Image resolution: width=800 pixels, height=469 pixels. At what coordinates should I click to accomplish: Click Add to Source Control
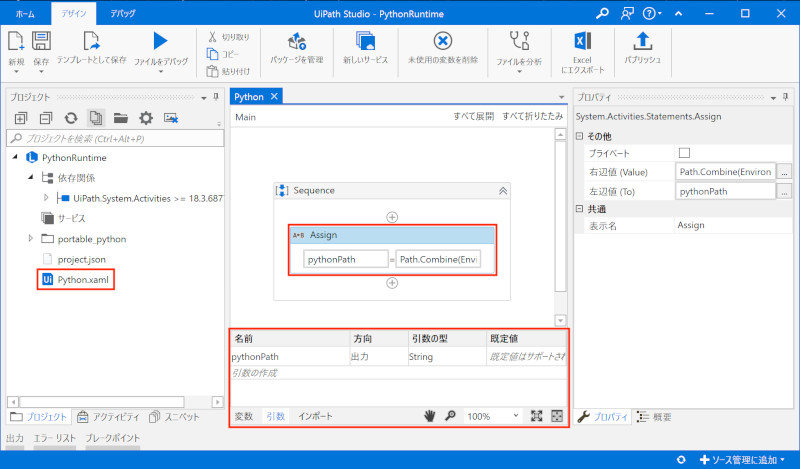(741, 460)
